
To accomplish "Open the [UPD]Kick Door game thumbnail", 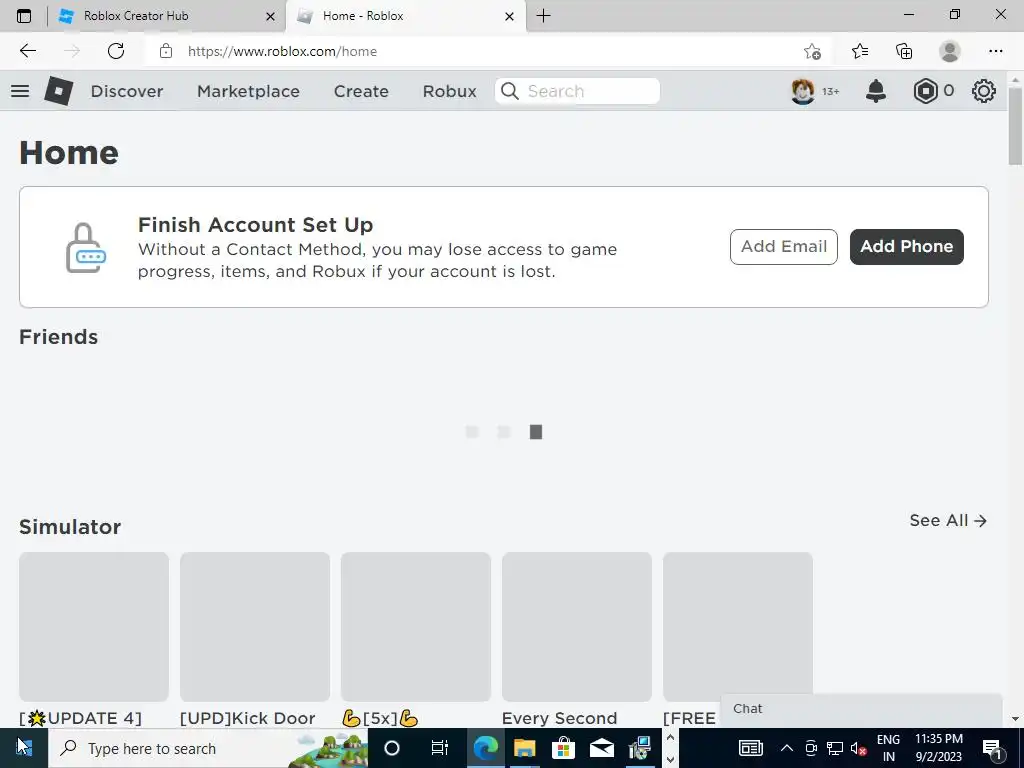I will 255,627.
